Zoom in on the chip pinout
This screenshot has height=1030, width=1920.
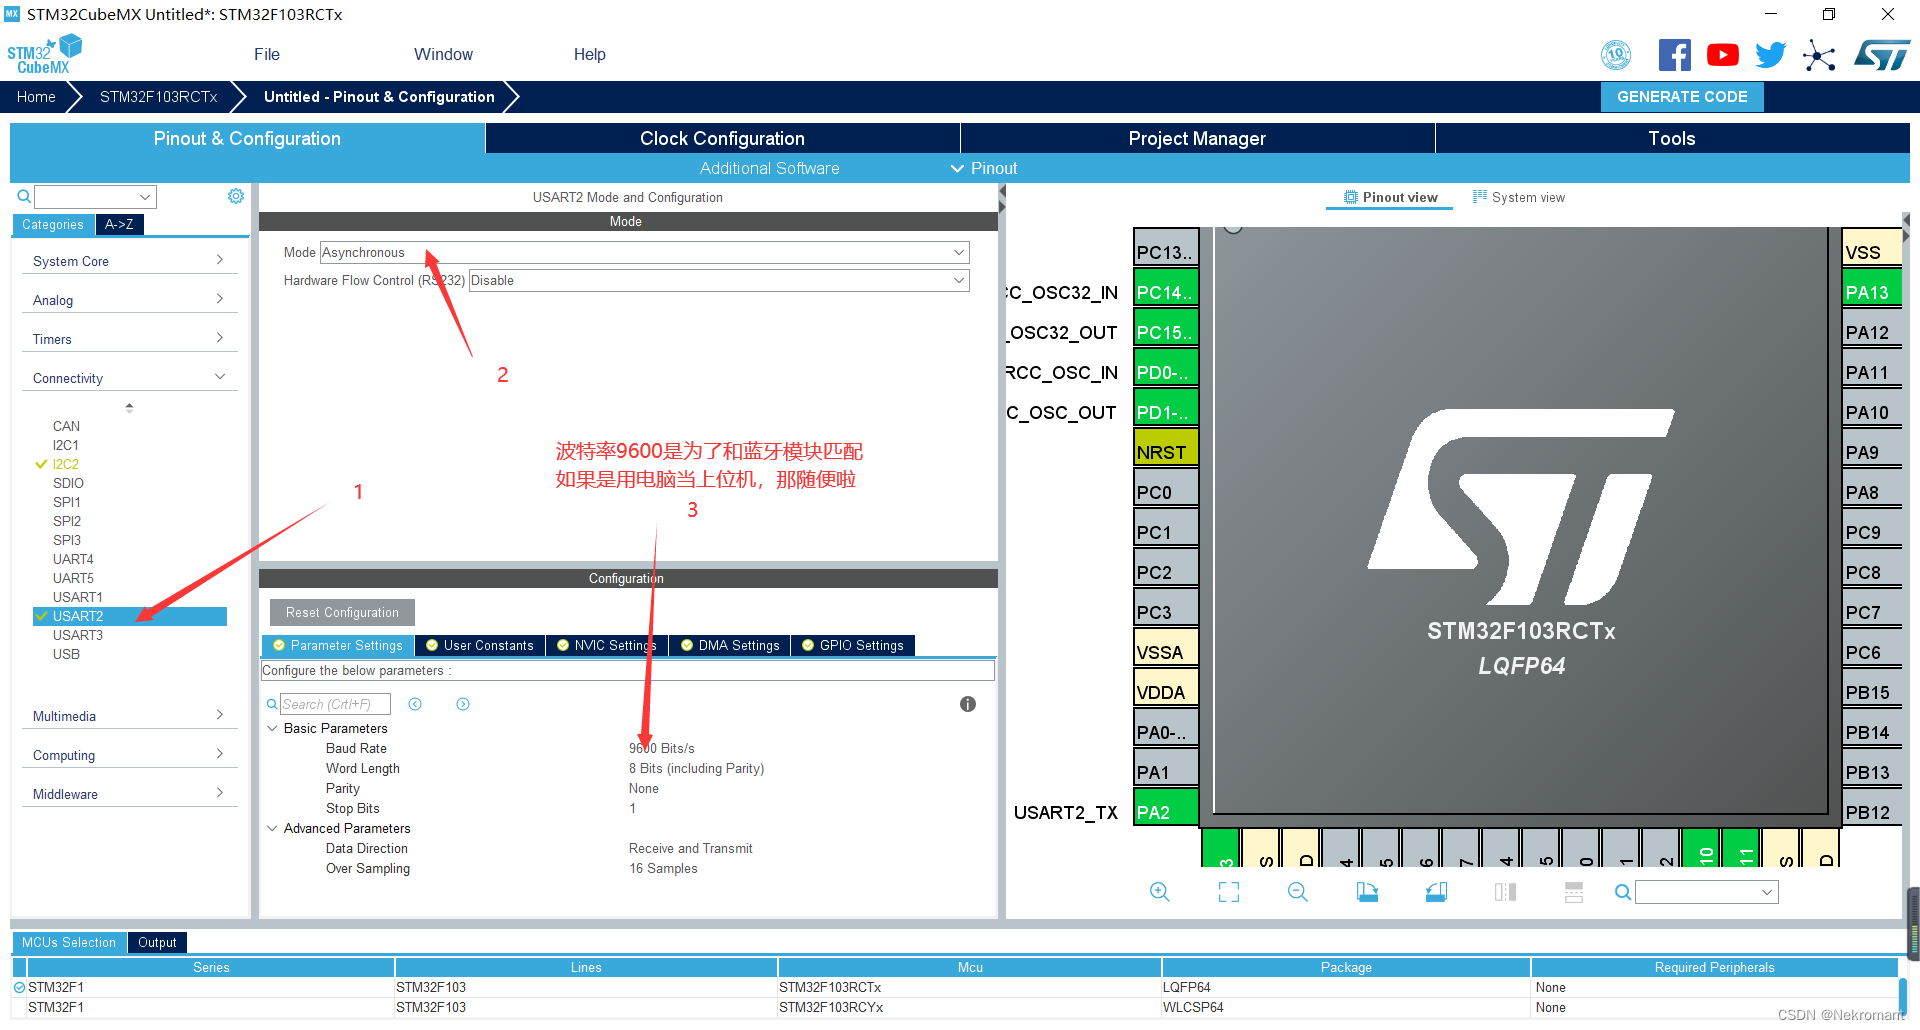pyautogui.click(x=1160, y=892)
